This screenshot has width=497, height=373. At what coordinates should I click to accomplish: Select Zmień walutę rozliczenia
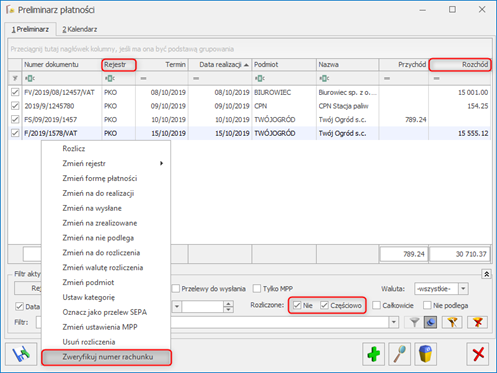click(x=106, y=267)
